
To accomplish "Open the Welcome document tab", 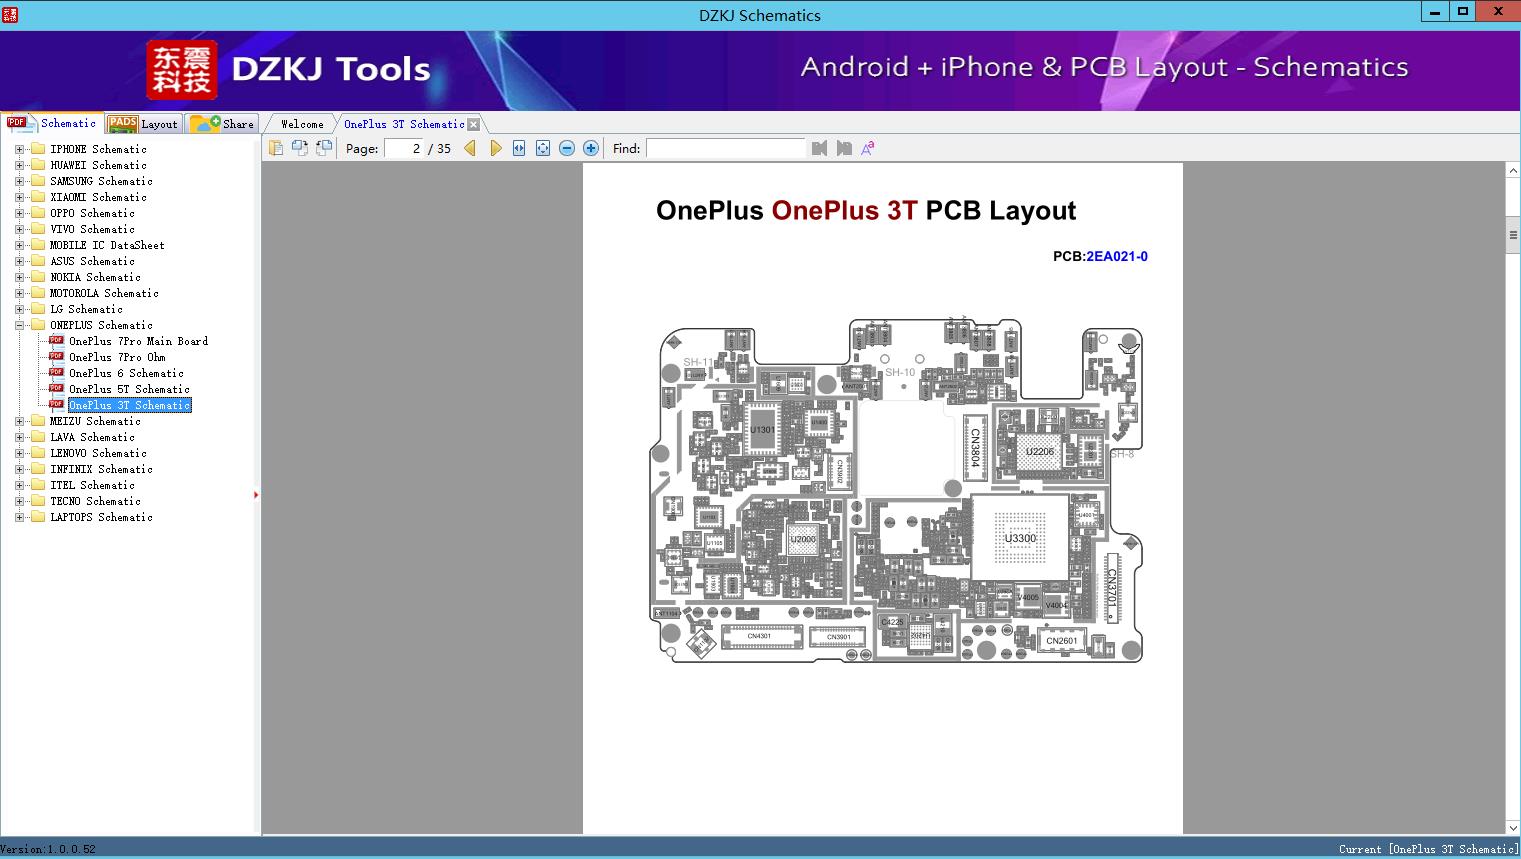I will 302,124.
